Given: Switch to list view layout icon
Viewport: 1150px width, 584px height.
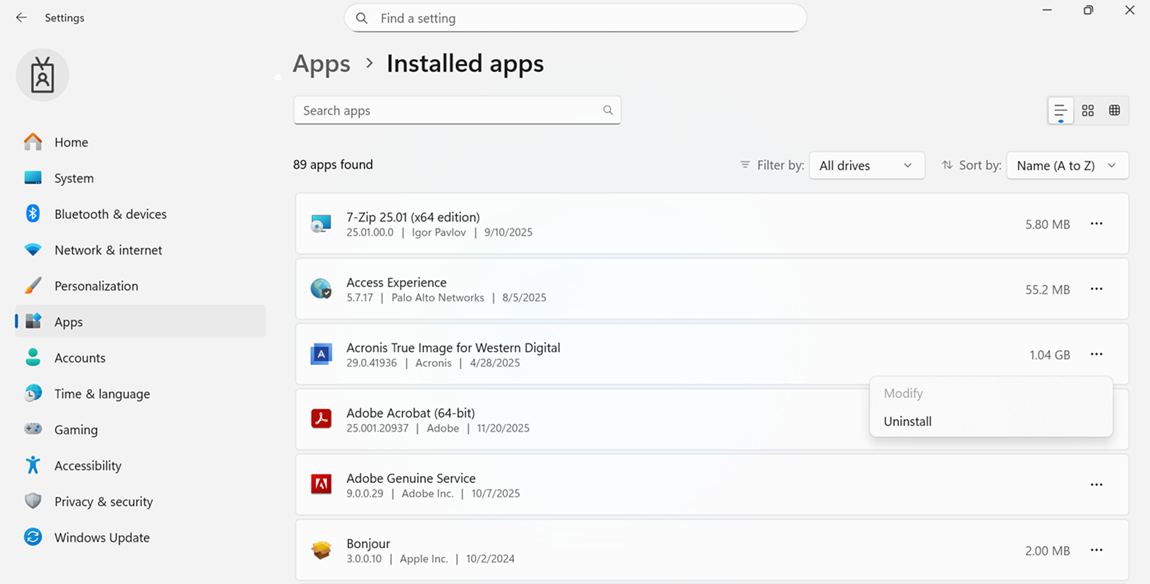Looking at the screenshot, I should 1060,111.
